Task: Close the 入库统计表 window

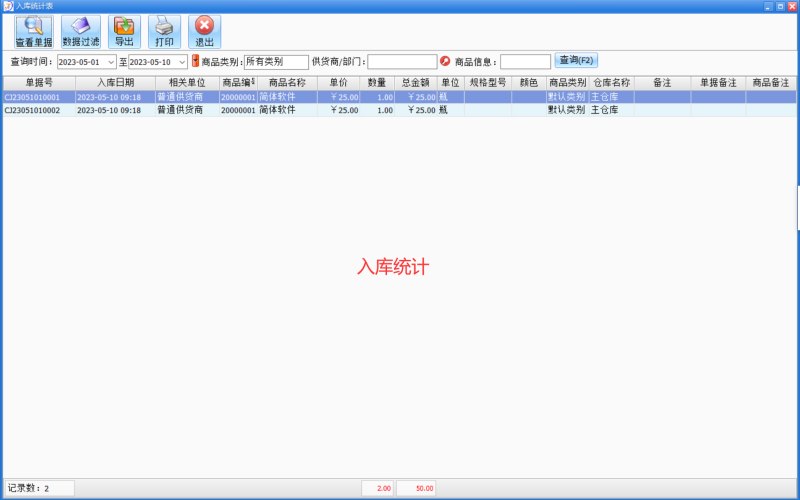Action: (x=792, y=7)
